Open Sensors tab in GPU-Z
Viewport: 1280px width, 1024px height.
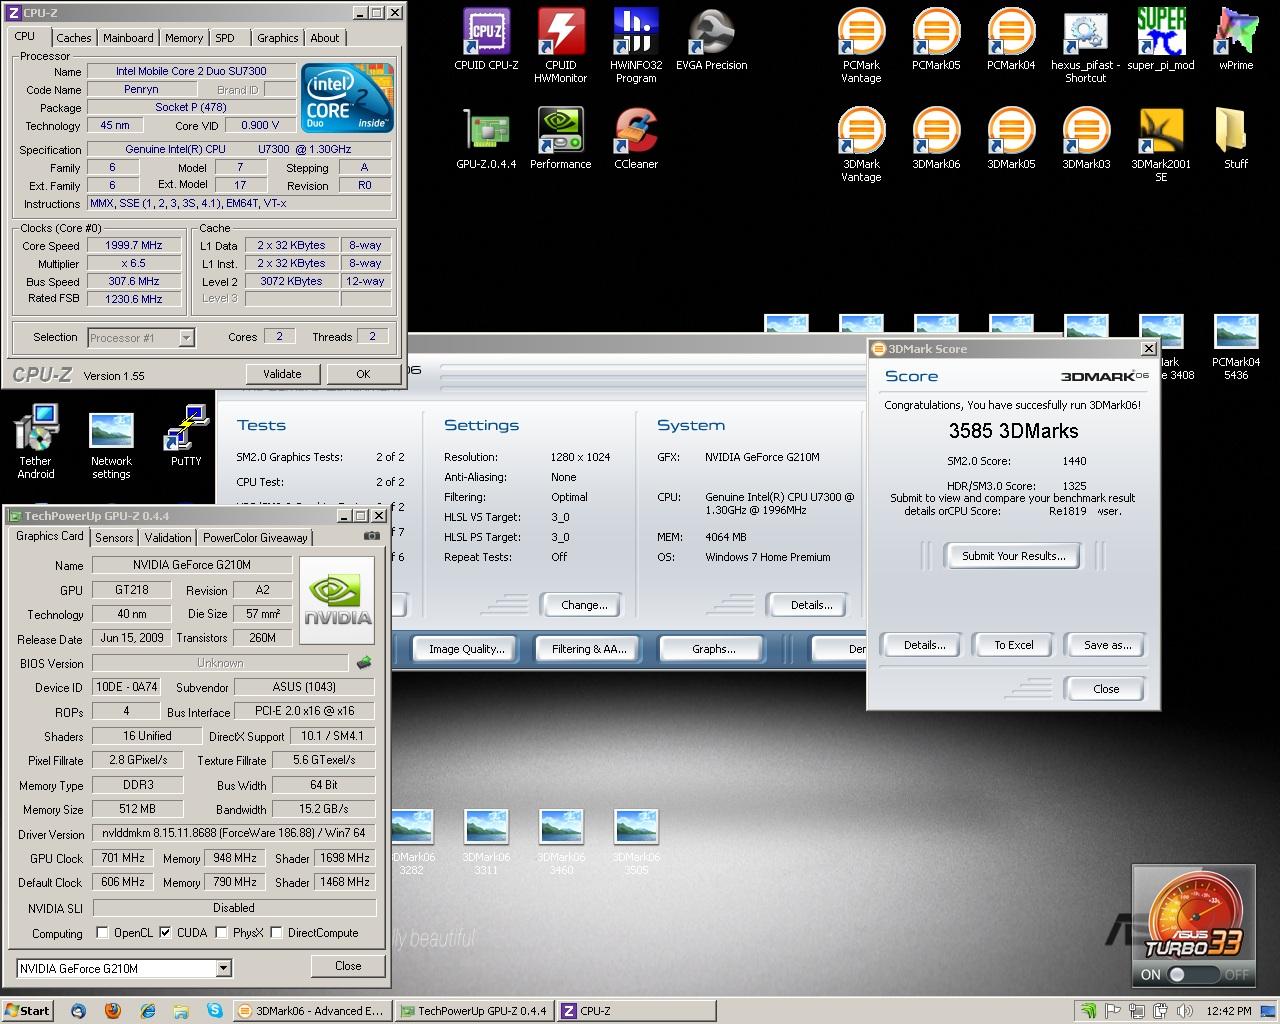pos(114,538)
